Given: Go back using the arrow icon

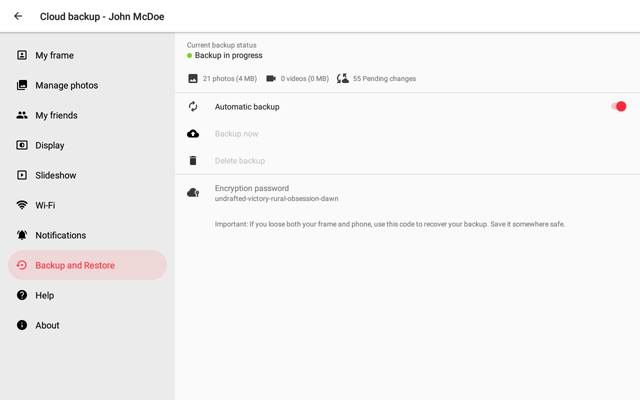Looking at the screenshot, I should [x=18, y=16].
